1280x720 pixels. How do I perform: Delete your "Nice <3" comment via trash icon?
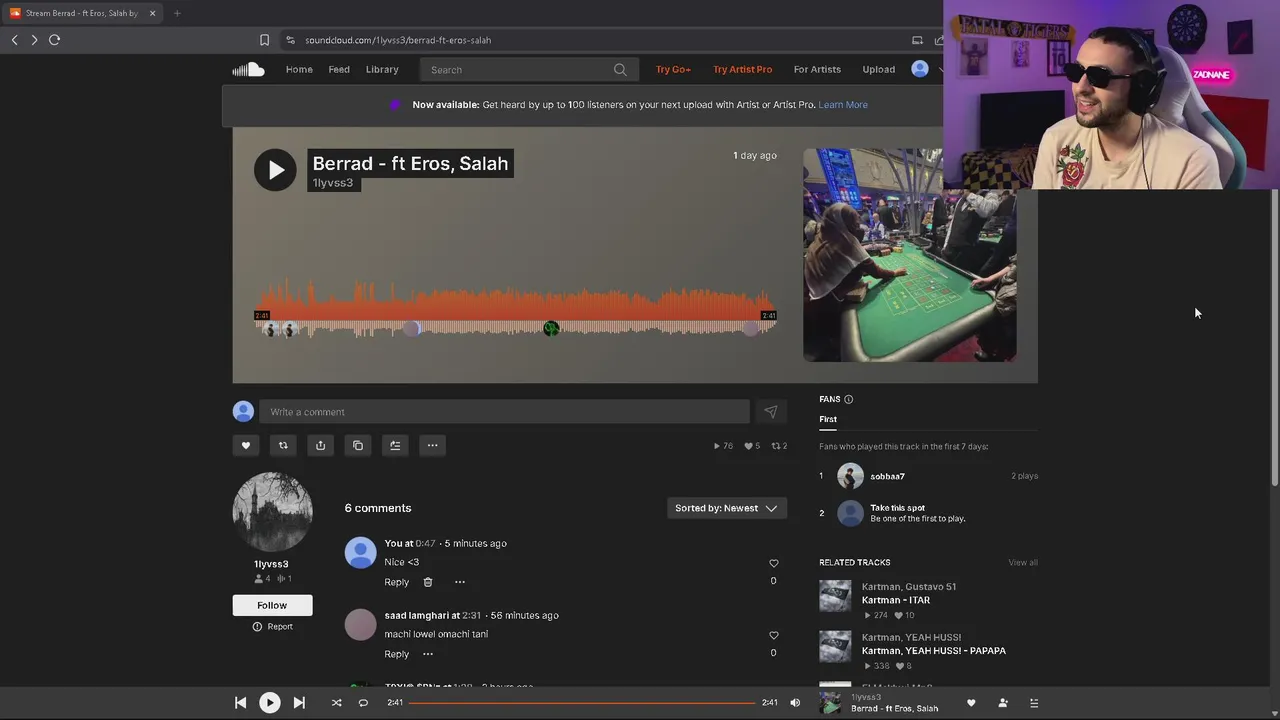[428, 582]
